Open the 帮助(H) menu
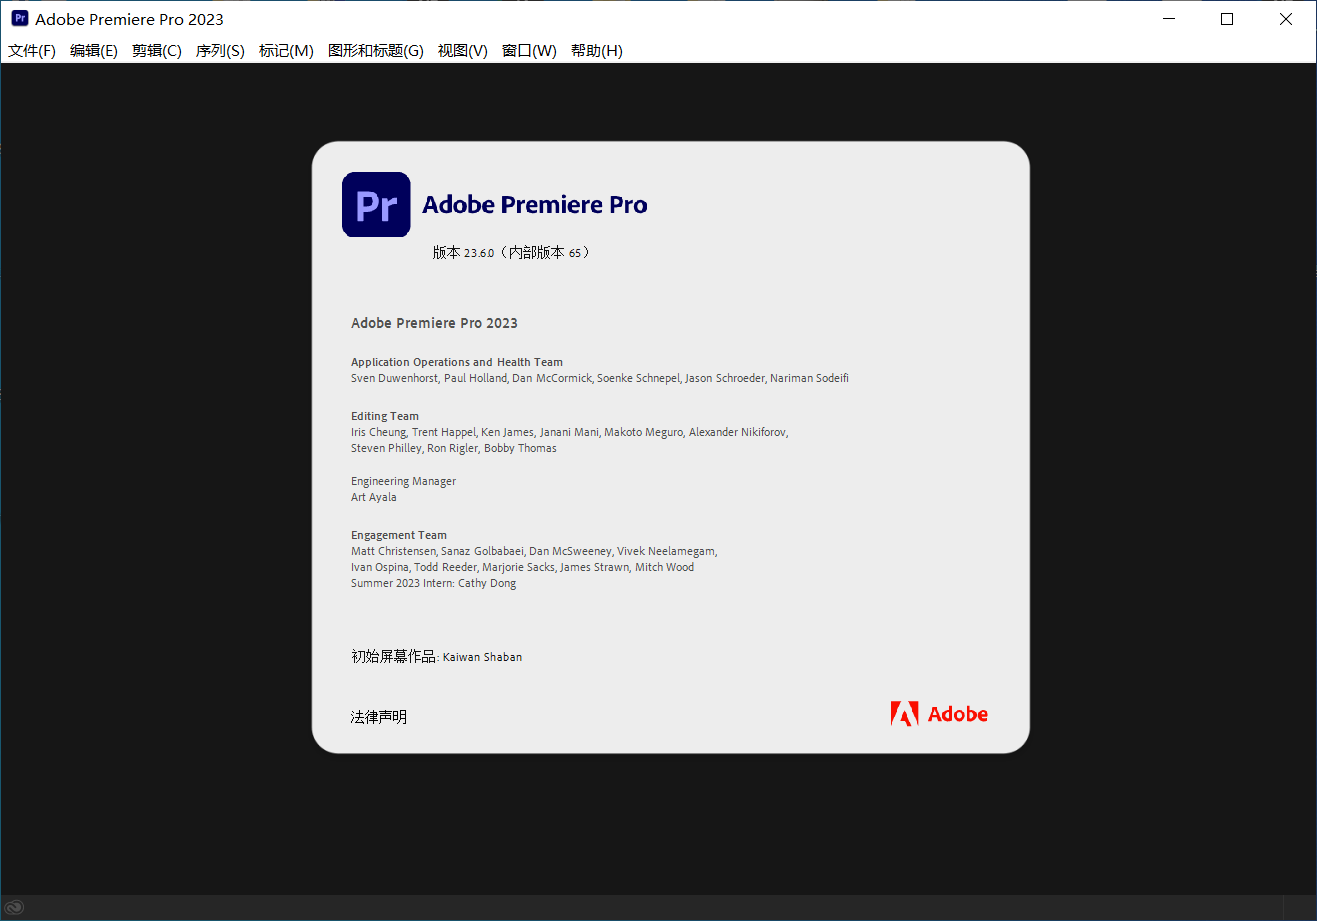The width and height of the screenshot is (1317, 921). click(597, 51)
